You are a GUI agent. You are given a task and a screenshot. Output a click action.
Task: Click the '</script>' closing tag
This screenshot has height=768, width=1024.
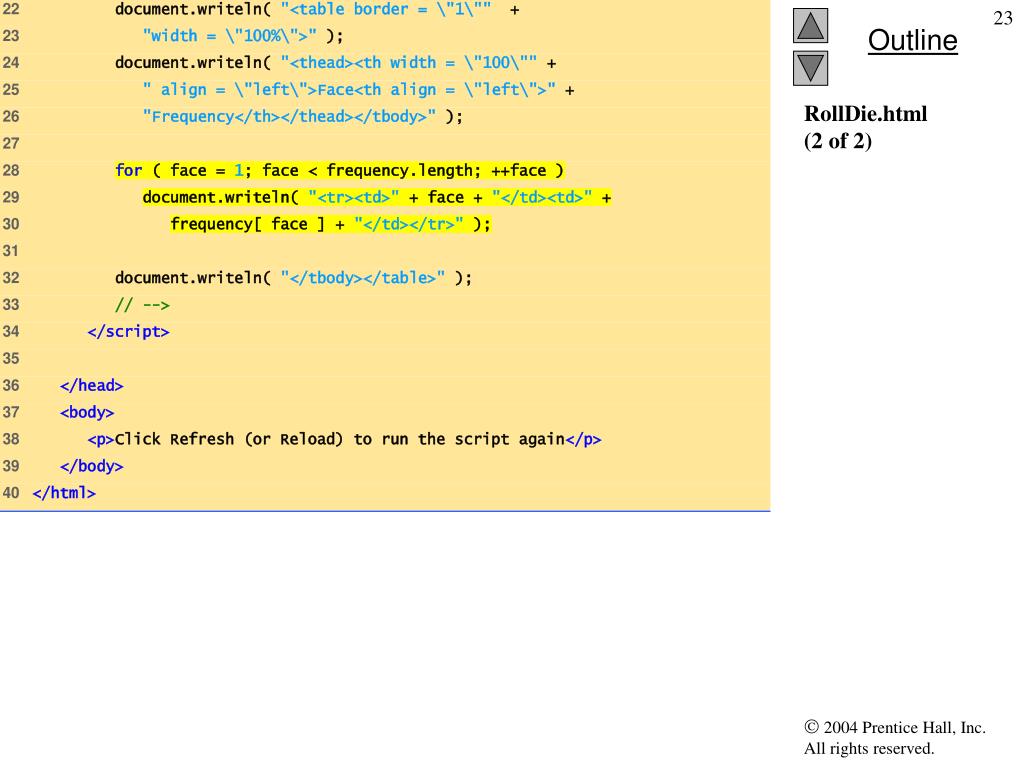coord(129,332)
